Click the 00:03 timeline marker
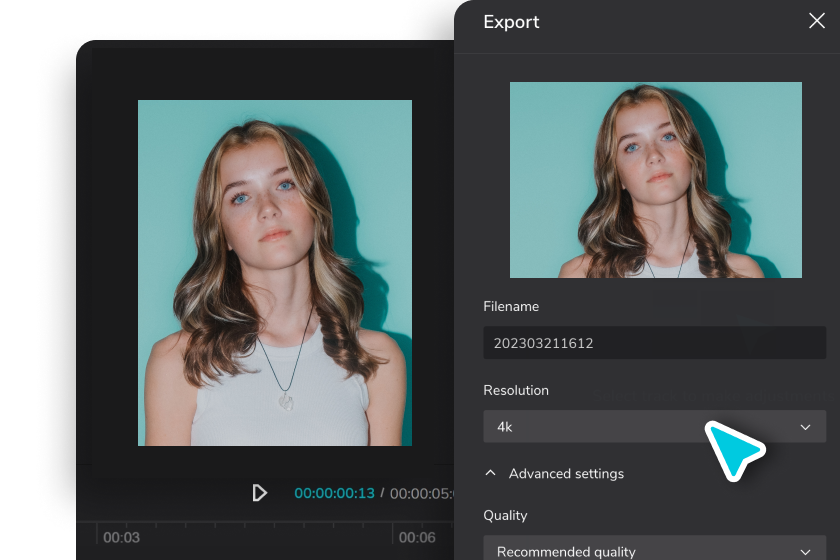 click(121, 537)
